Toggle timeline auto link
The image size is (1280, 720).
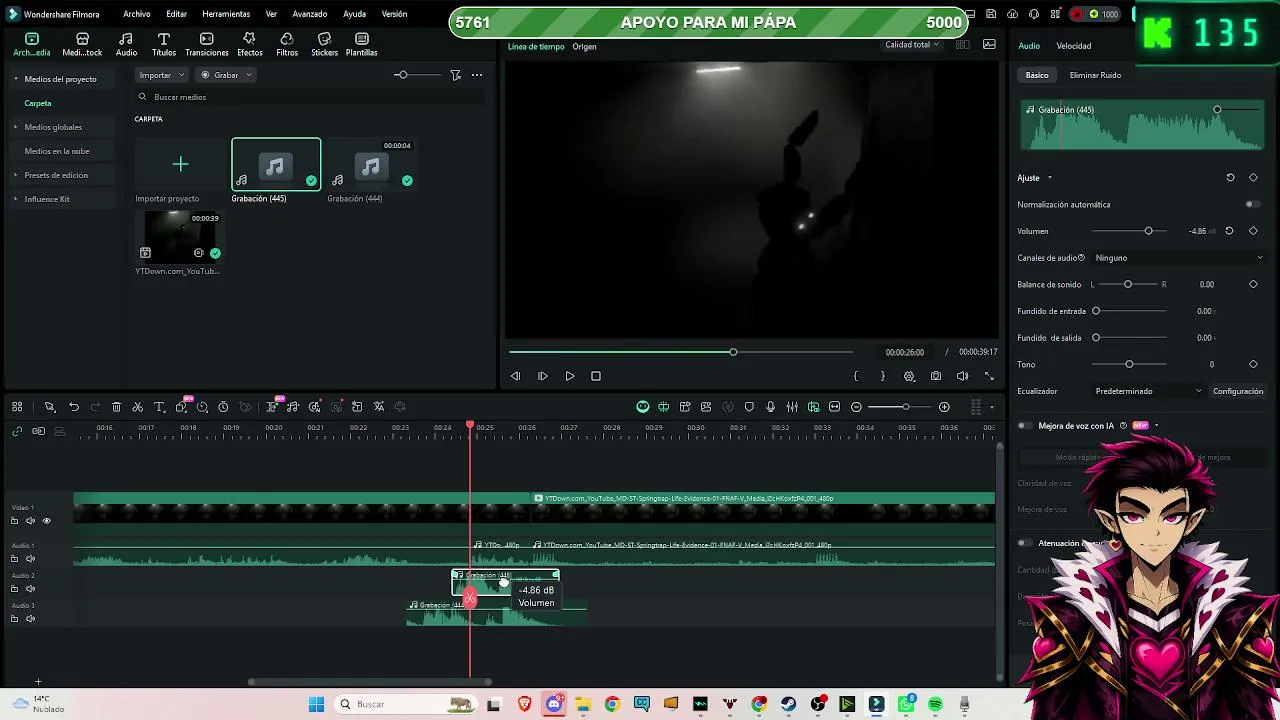[x=17, y=431]
